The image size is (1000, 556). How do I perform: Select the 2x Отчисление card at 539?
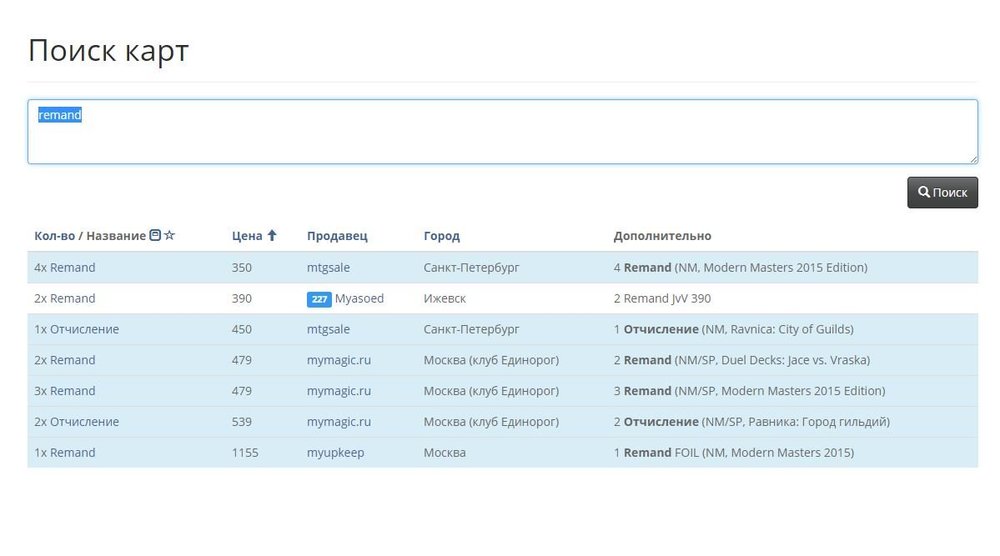[x=76, y=422]
